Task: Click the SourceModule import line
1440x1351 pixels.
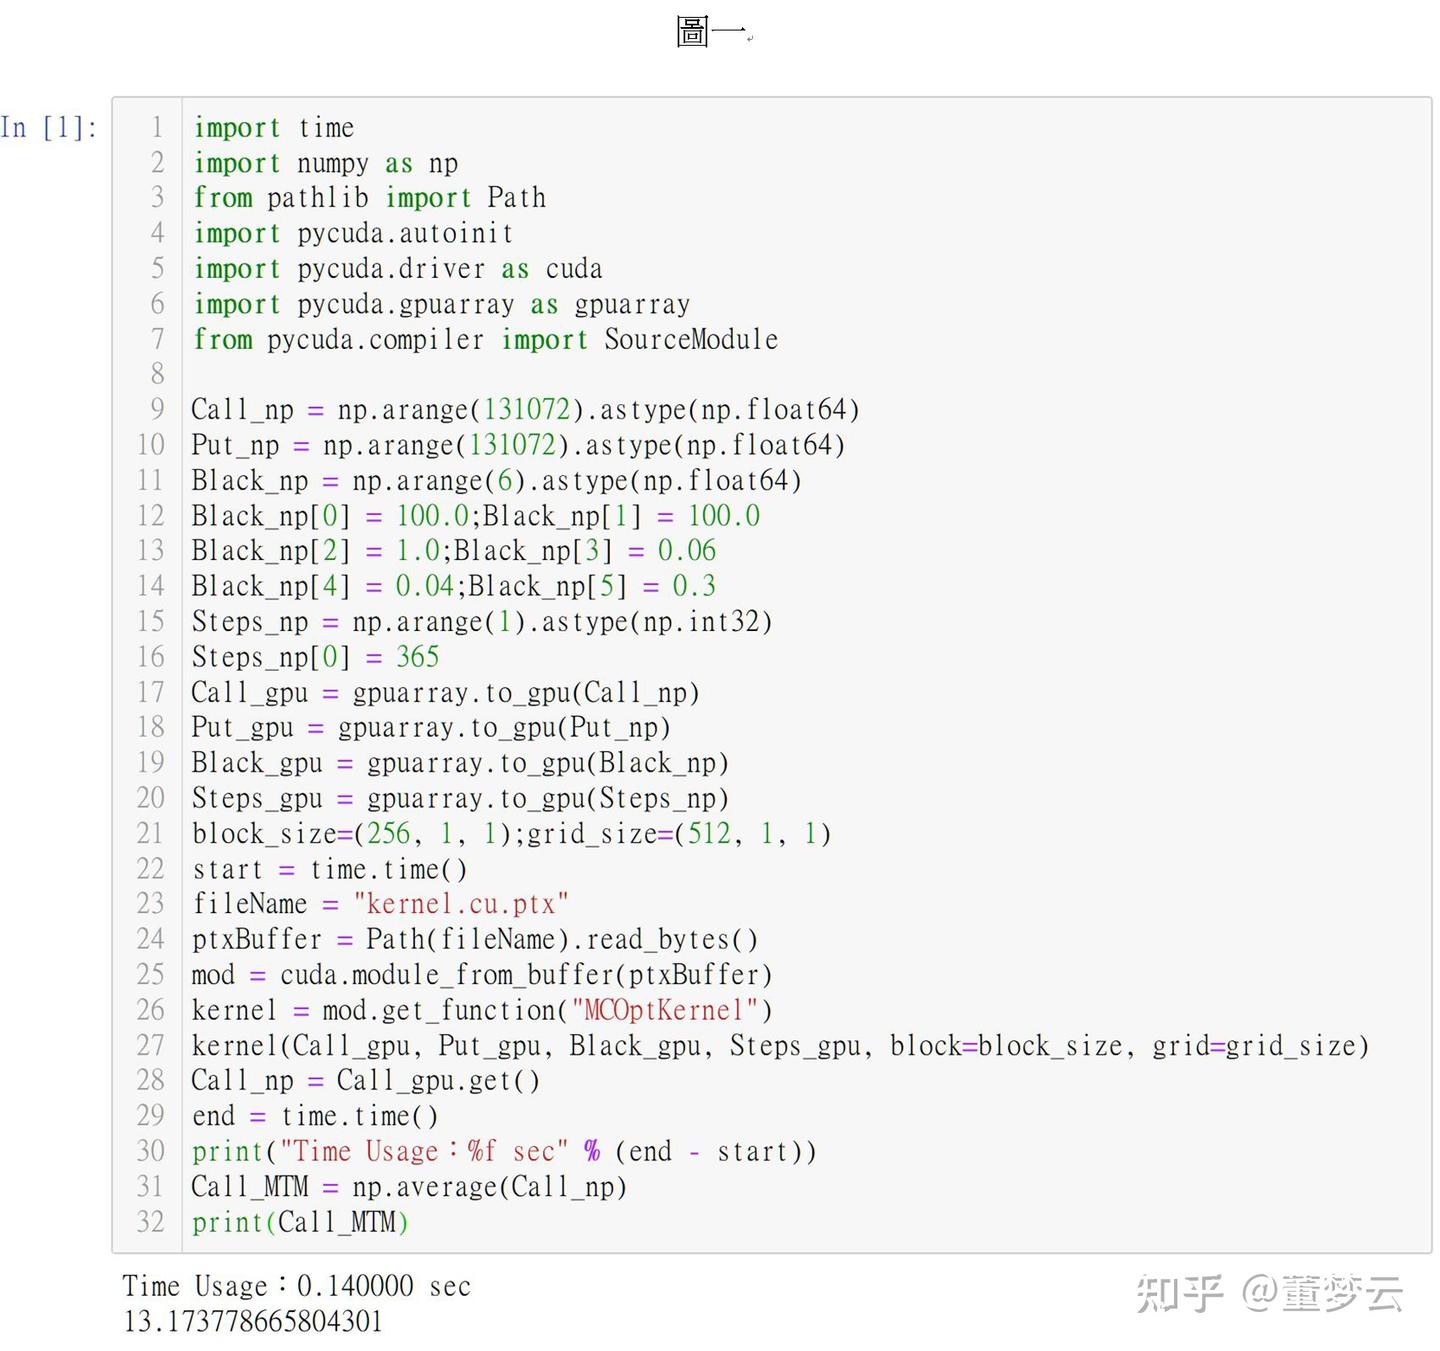Action: (485, 340)
